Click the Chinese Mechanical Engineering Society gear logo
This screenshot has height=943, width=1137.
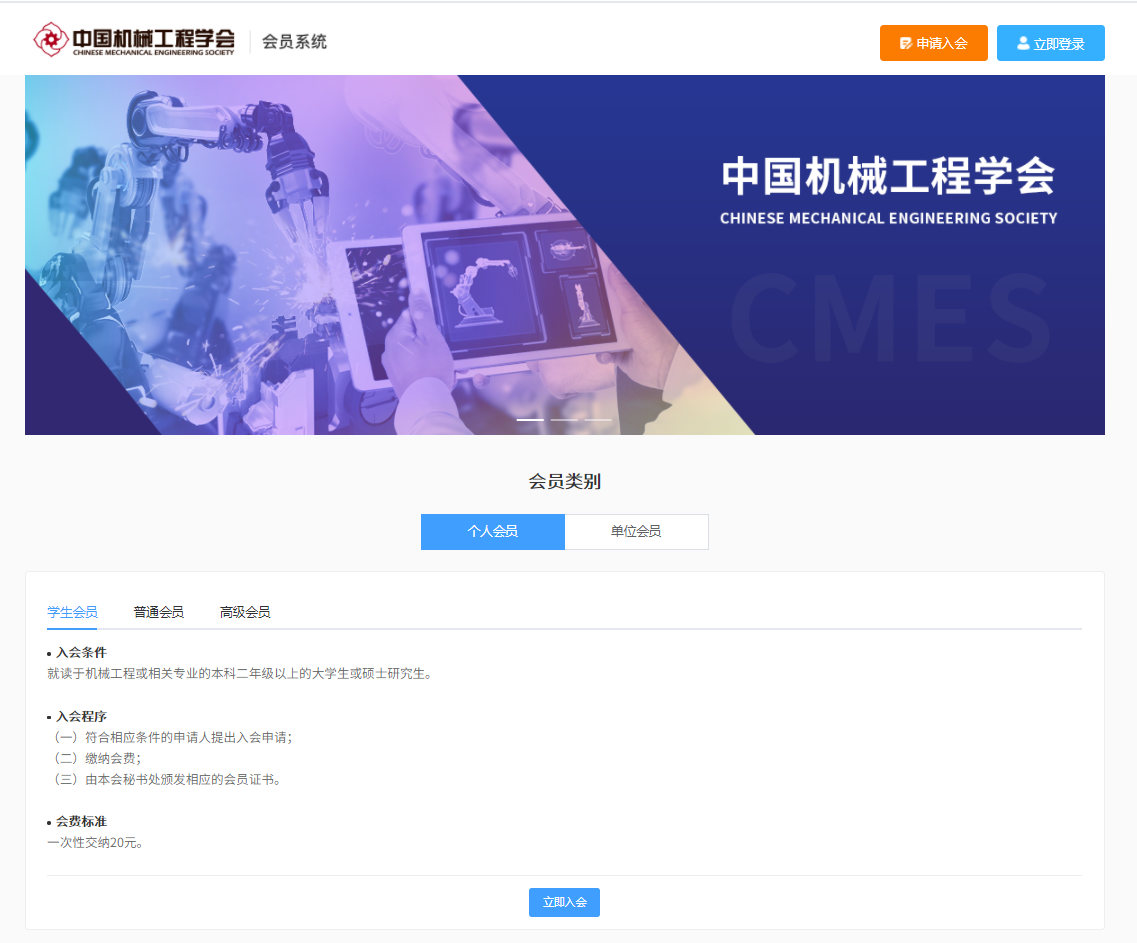[50, 41]
